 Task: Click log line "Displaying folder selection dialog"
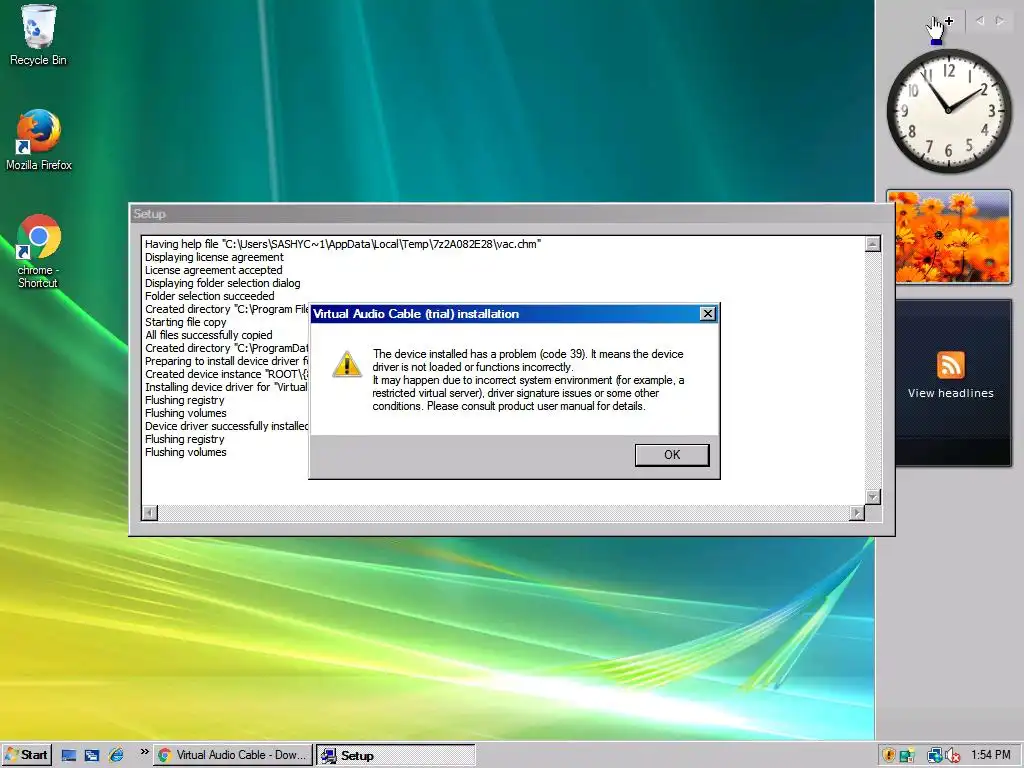[223, 283]
